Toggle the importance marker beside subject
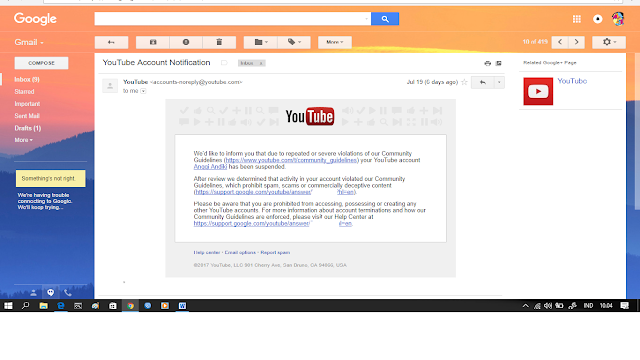Screen dimensions: 640x360 click(224, 63)
